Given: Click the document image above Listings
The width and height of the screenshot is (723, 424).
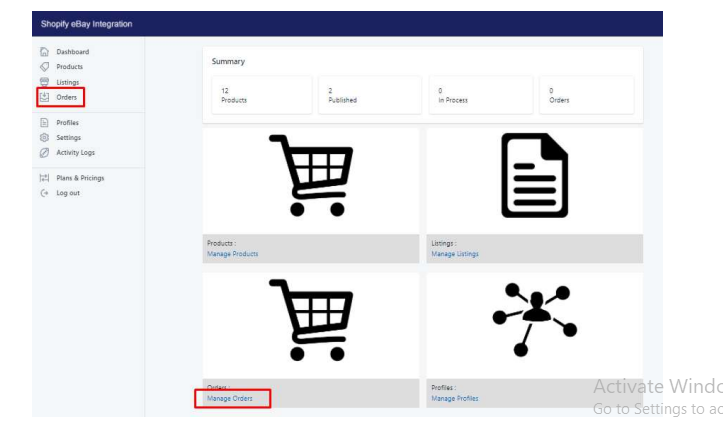Looking at the screenshot, I should pos(535,175).
